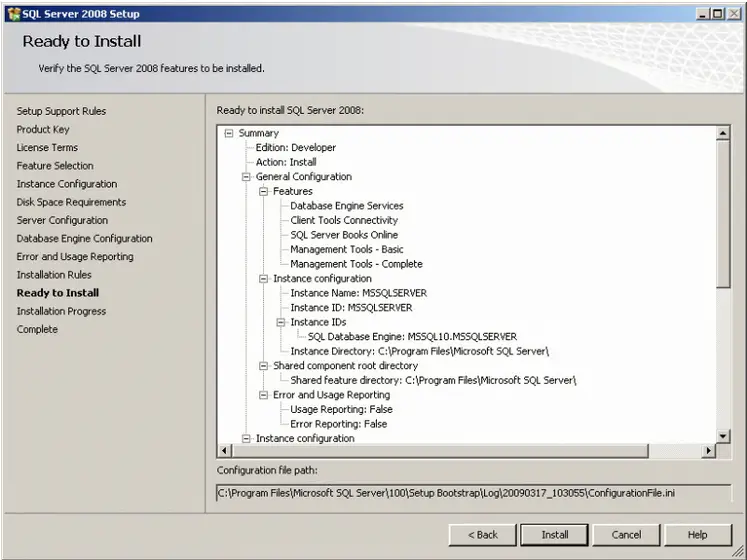Collapse the bottom Instance configuration node
This screenshot has height=560, width=747.
[246, 438]
